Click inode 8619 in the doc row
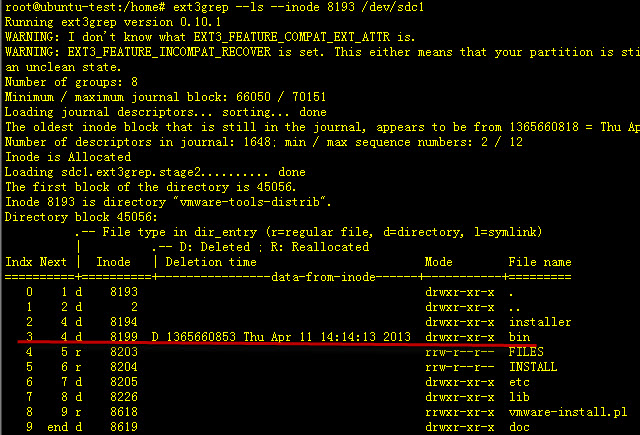Screen dimensions: 640x435 coord(124,427)
